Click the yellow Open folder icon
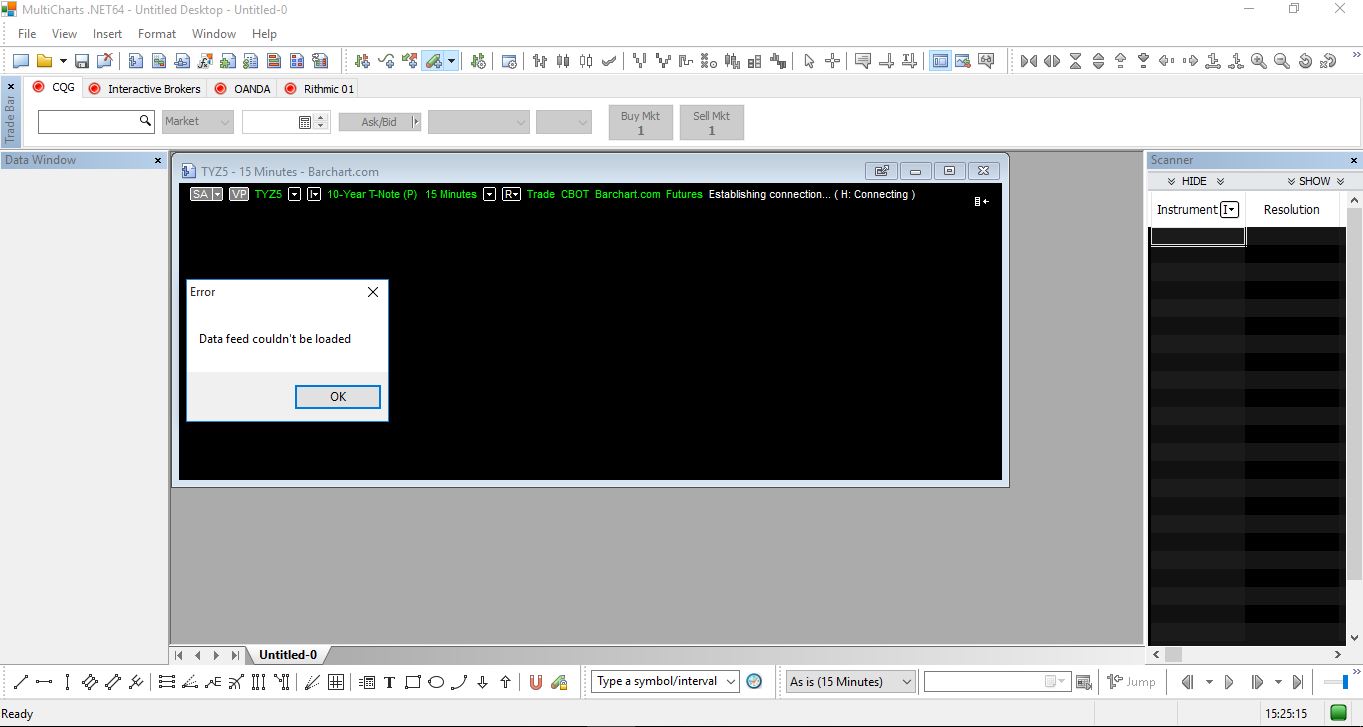This screenshot has width=1363, height=727. point(44,61)
